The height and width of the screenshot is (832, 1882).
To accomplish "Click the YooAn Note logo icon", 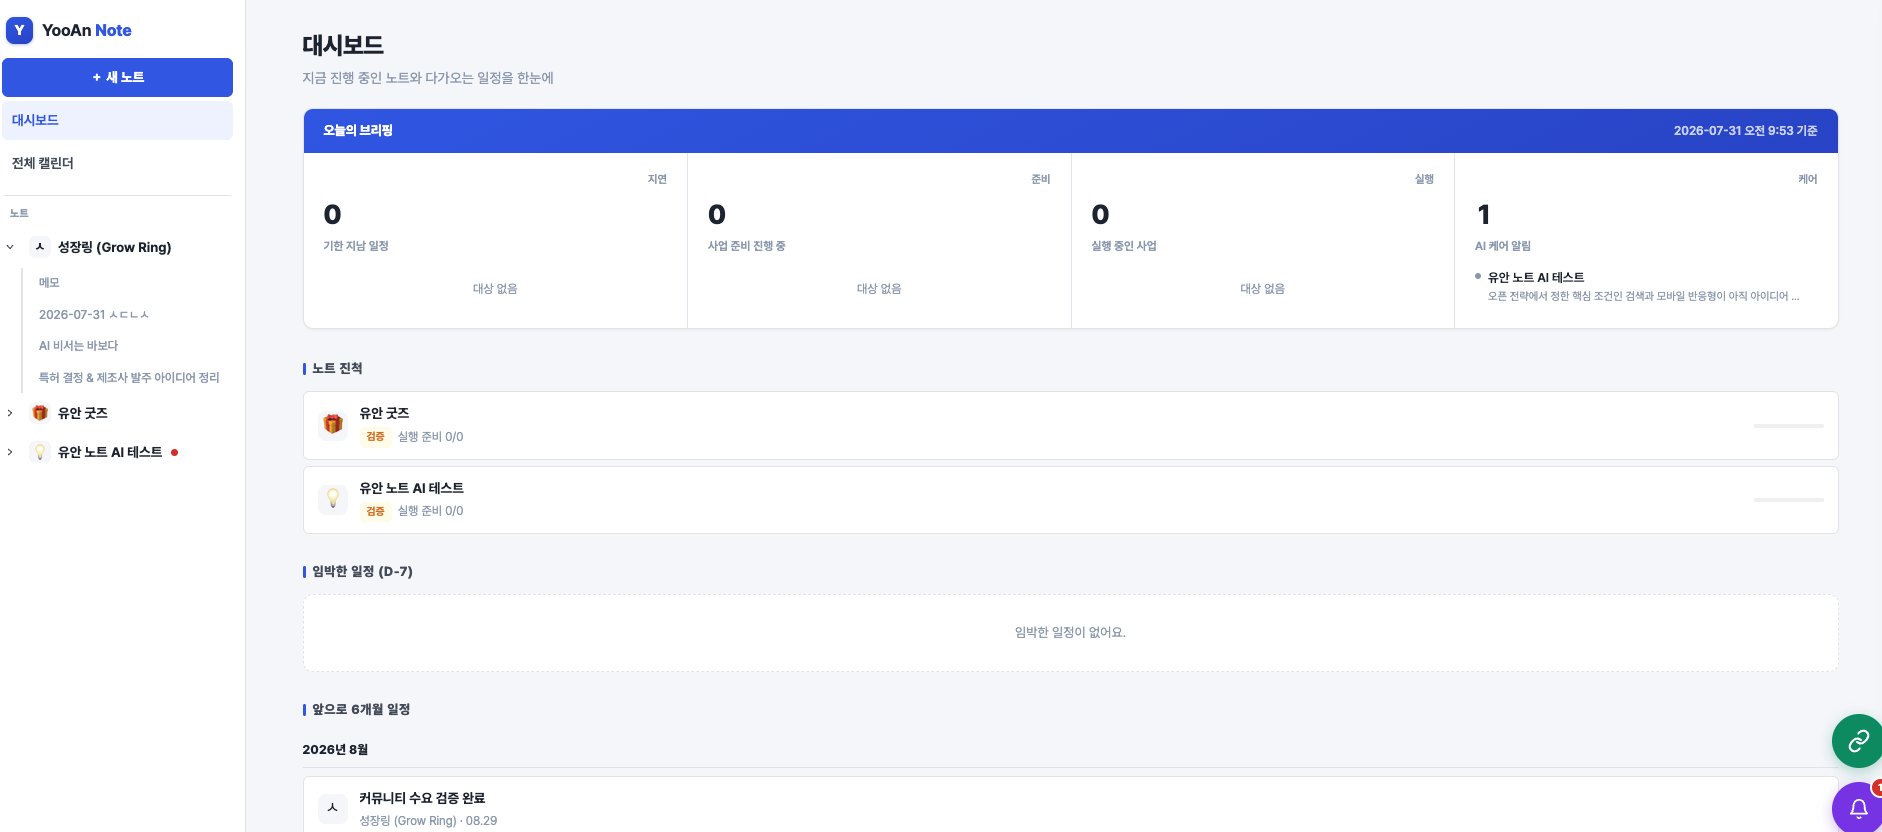I will (19, 30).
